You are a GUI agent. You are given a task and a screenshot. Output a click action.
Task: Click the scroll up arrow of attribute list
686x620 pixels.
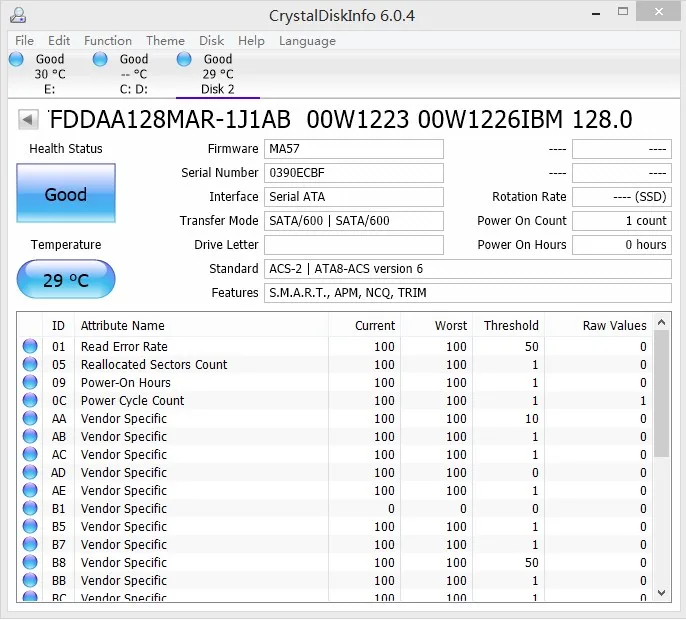pyautogui.click(x=662, y=323)
